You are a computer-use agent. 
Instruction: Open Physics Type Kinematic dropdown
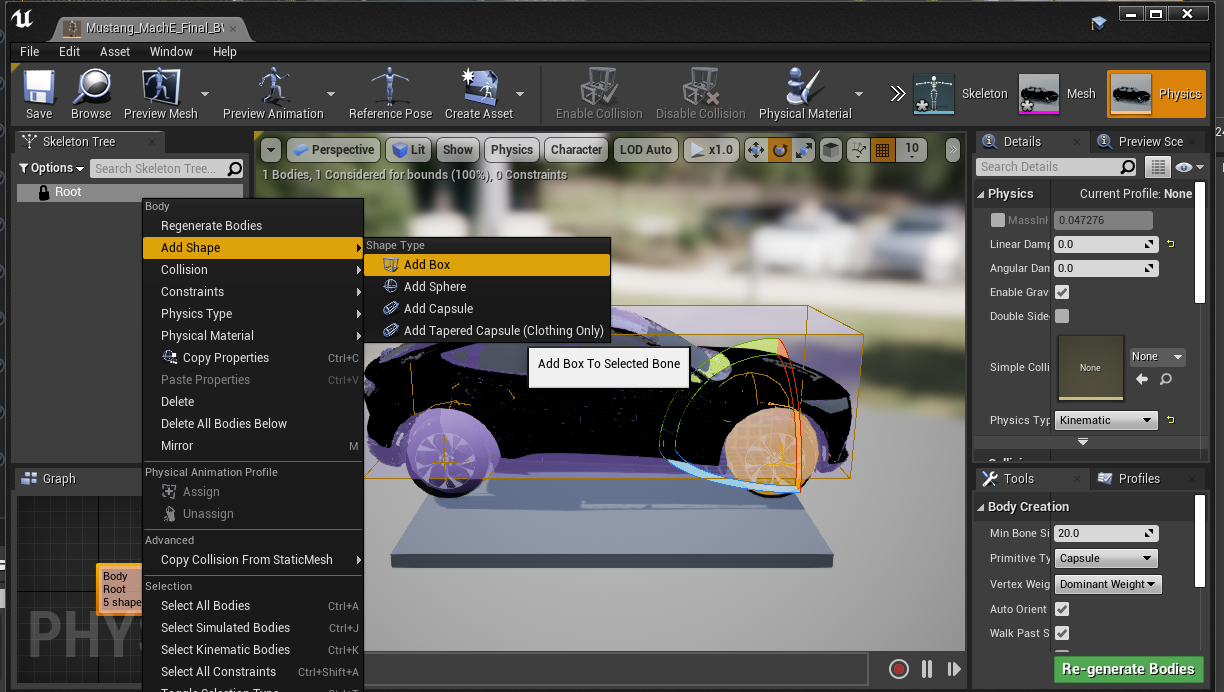1106,420
